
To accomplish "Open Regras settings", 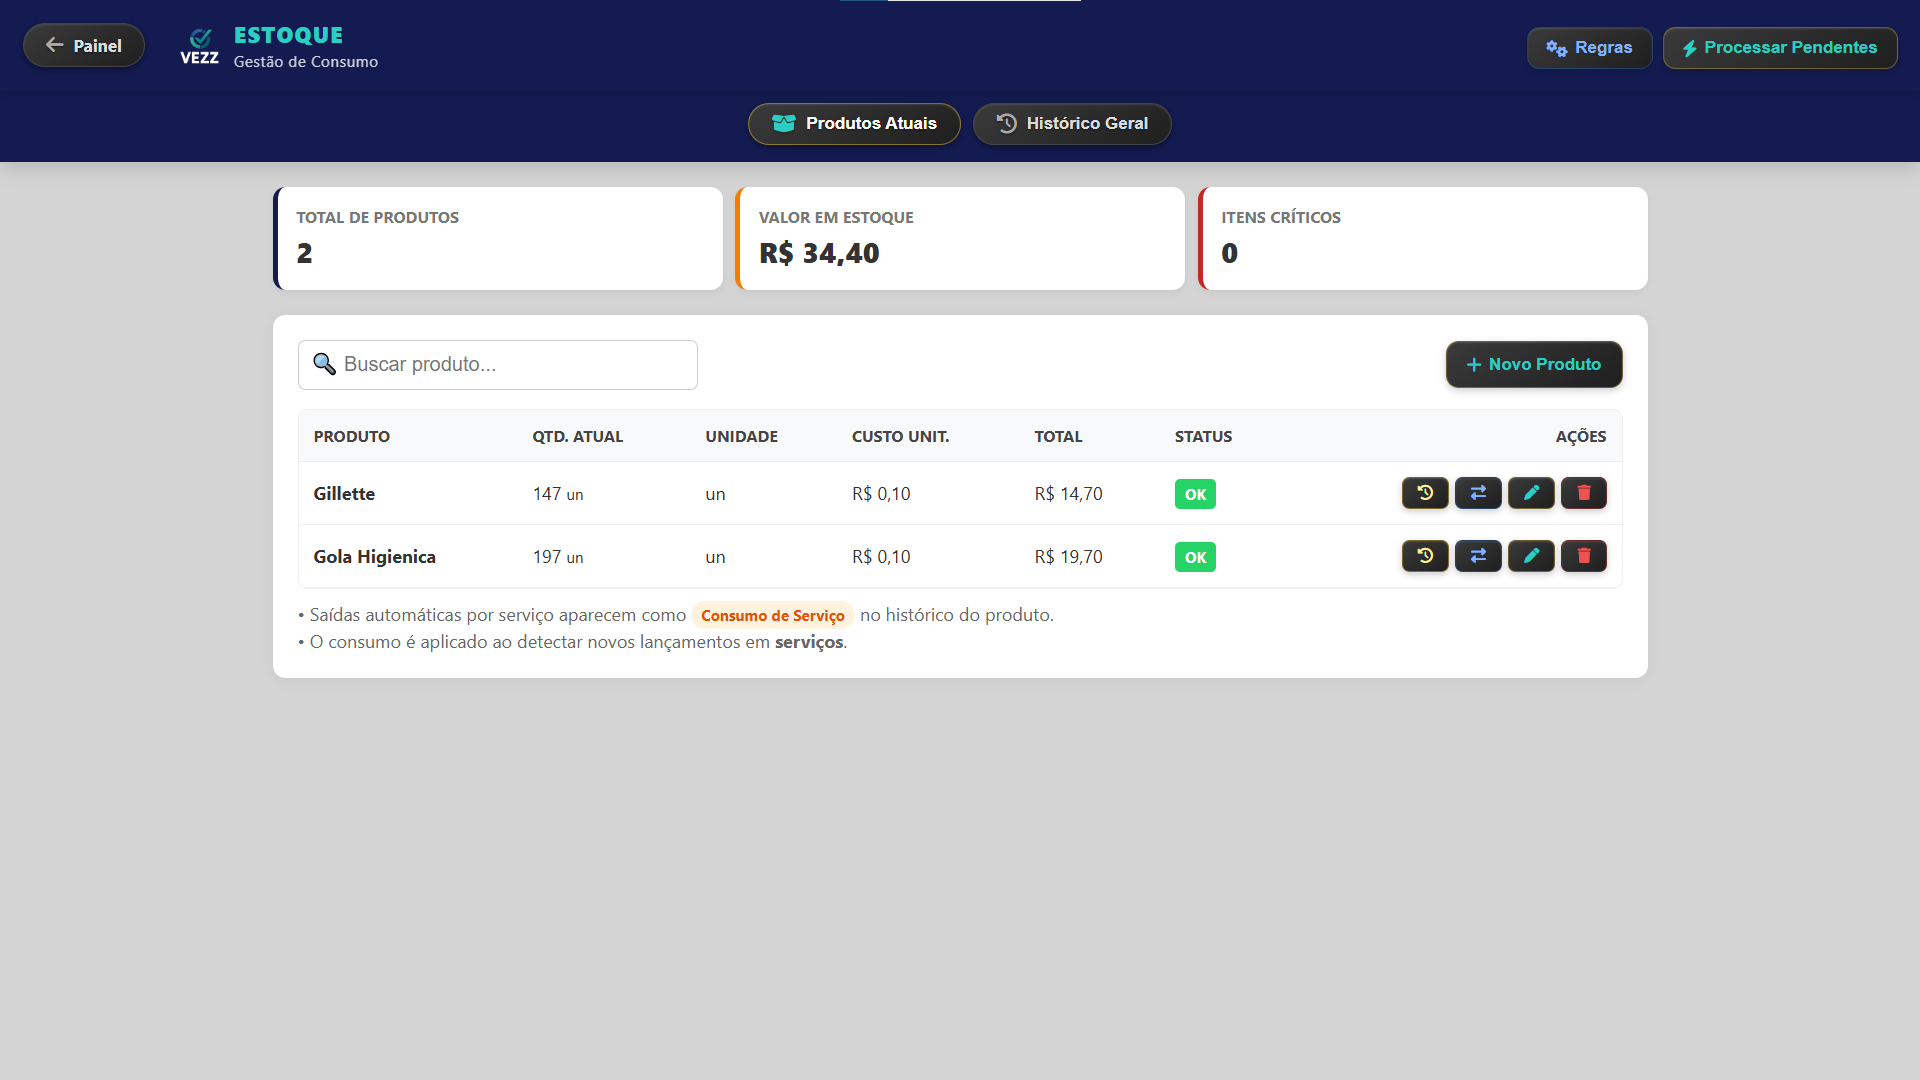I will (1588, 48).
